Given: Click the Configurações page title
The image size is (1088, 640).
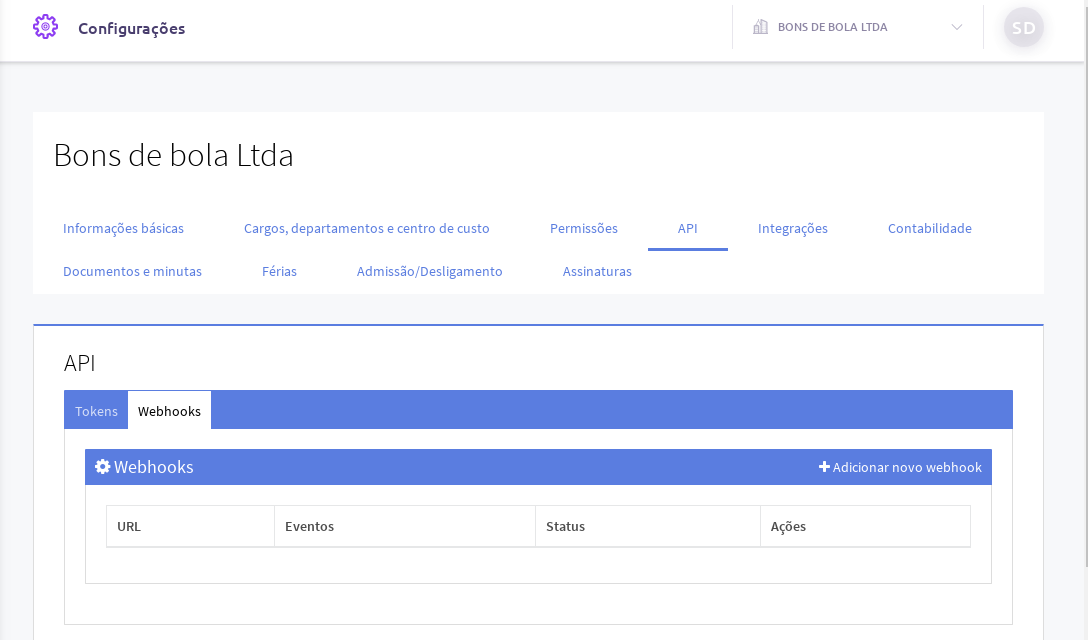Looking at the screenshot, I should tap(132, 28).
